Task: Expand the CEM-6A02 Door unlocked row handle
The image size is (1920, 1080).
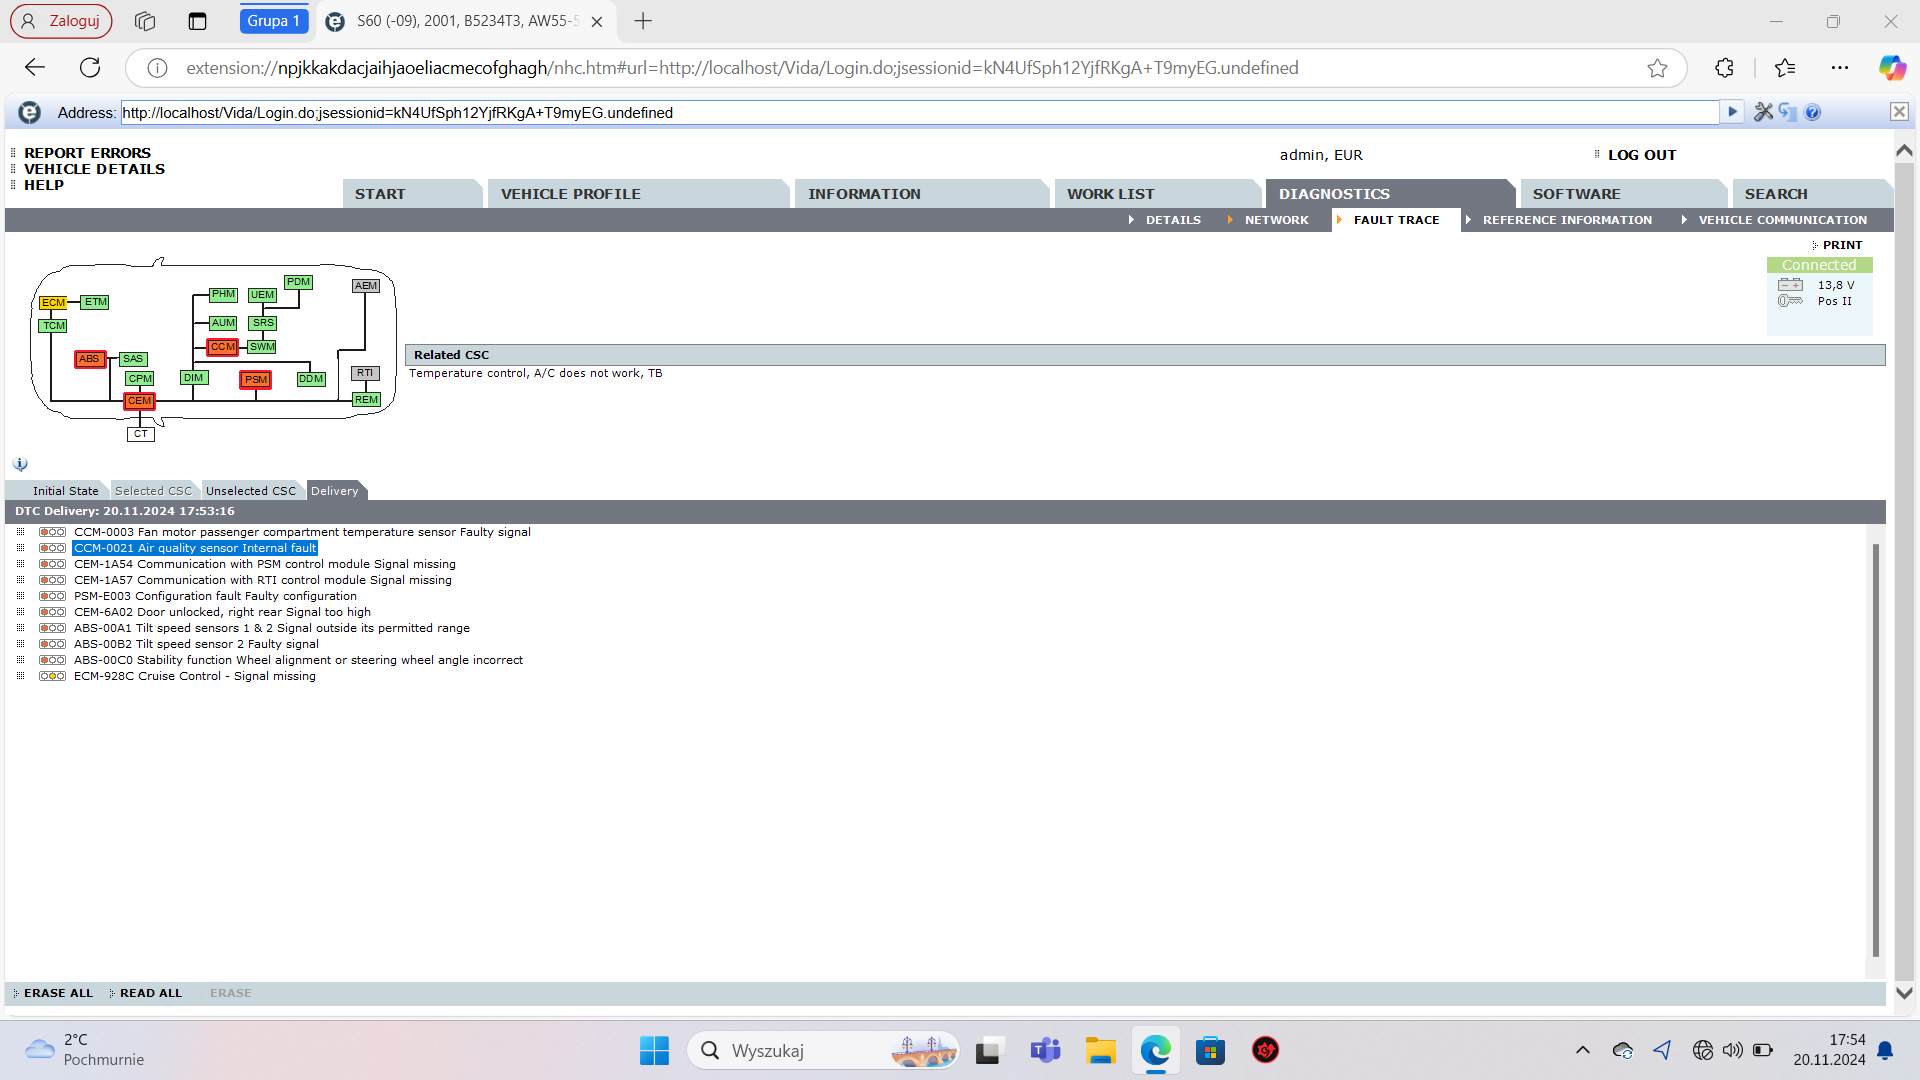Action: point(20,612)
